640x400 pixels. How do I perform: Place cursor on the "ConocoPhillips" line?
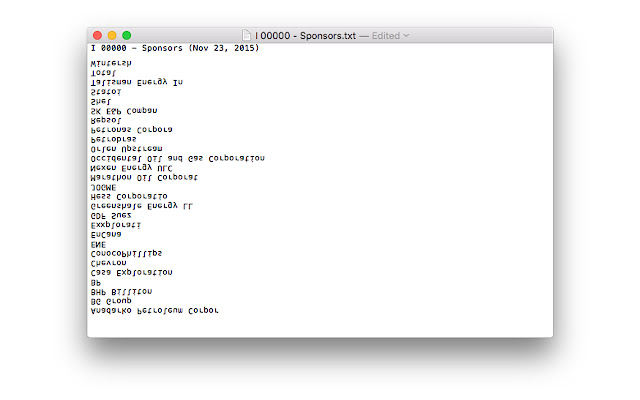126,253
